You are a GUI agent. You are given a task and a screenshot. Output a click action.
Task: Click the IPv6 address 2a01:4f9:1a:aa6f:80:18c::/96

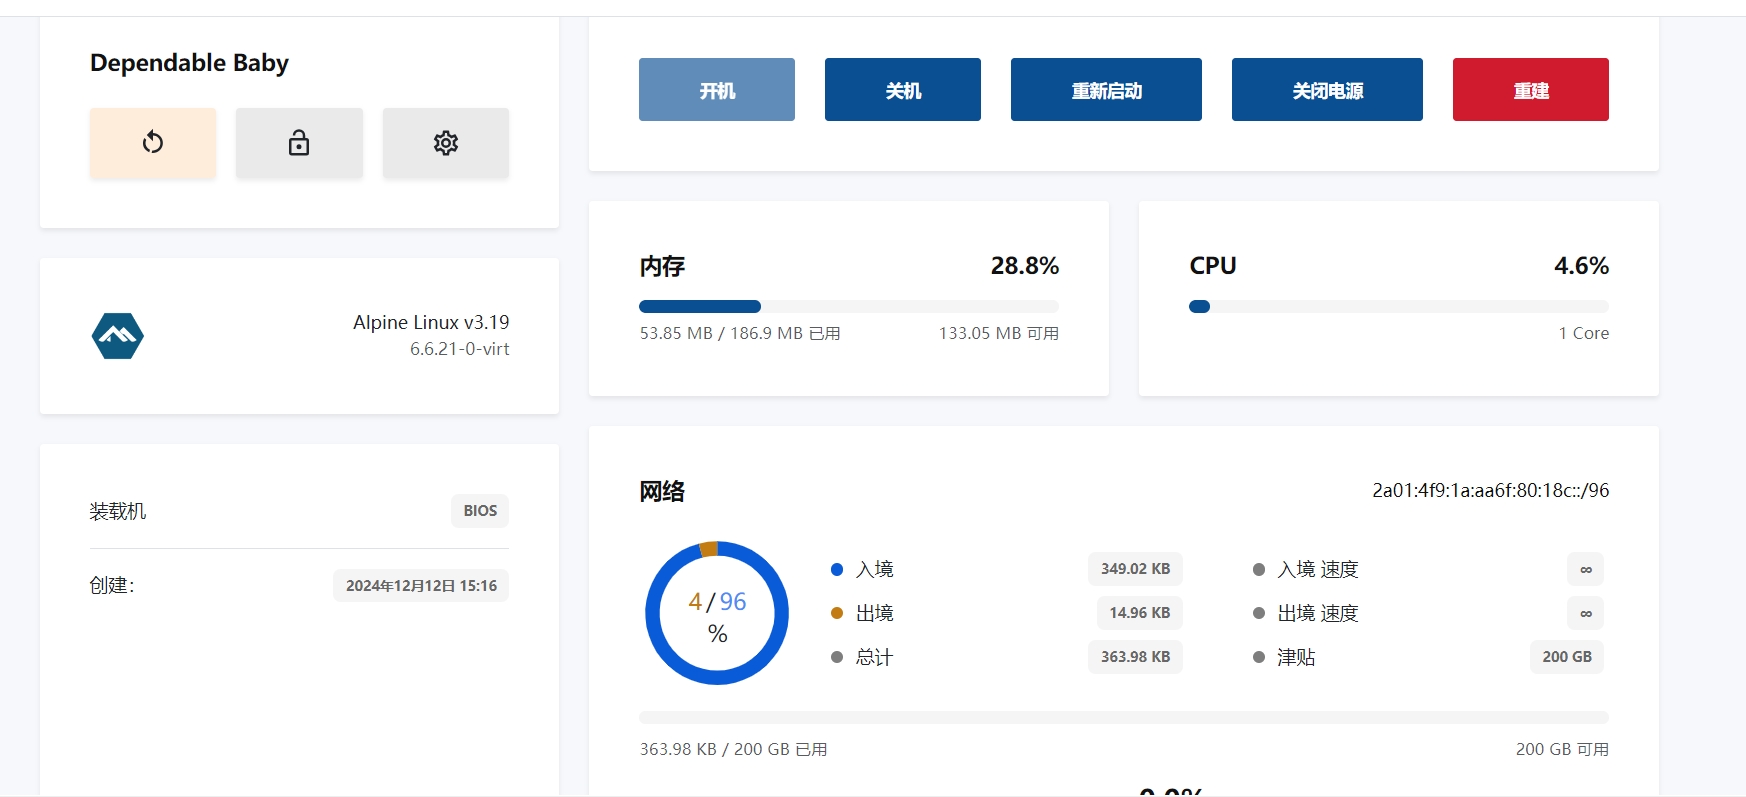[1490, 491]
